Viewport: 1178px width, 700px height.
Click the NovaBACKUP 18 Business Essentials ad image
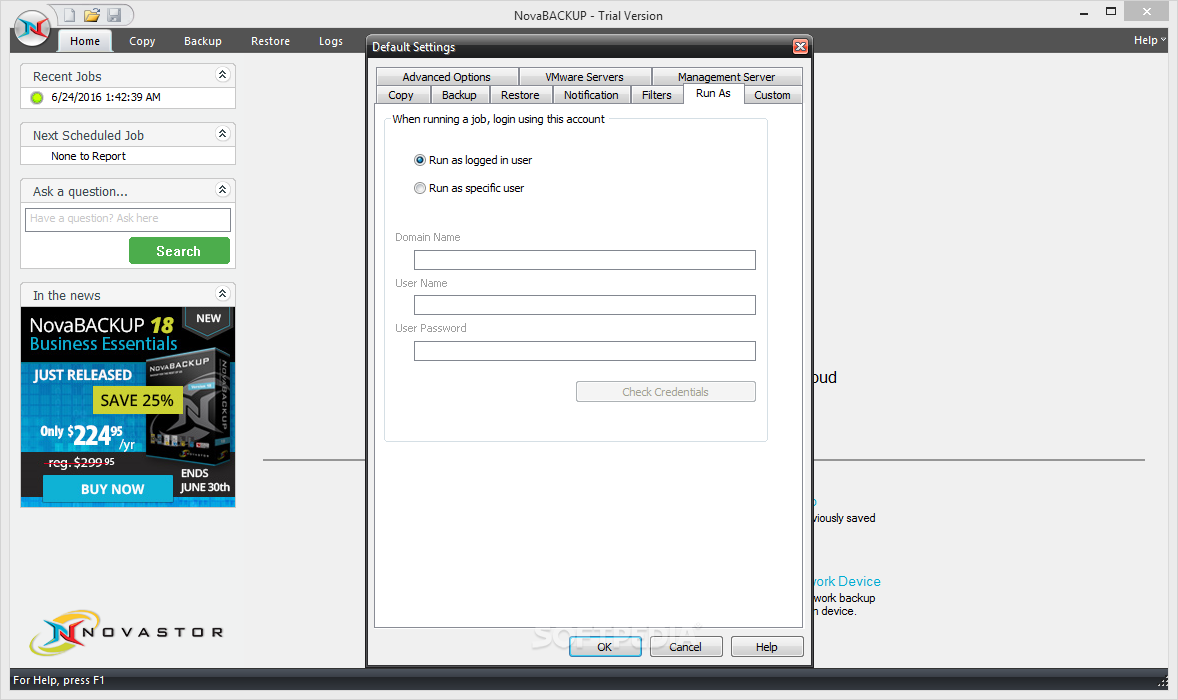click(x=128, y=407)
